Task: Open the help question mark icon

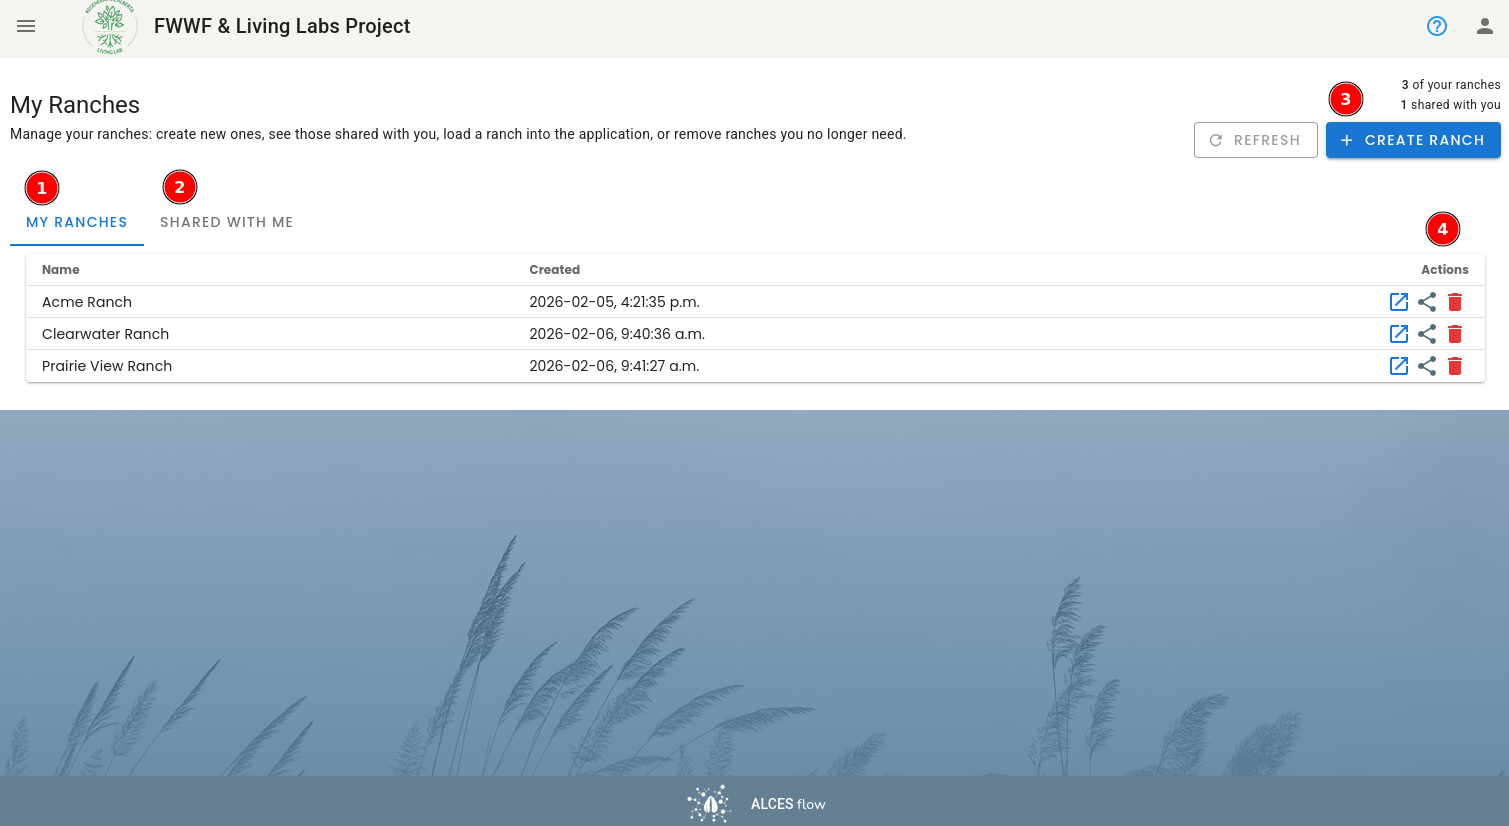Action: click(x=1437, y=26)
